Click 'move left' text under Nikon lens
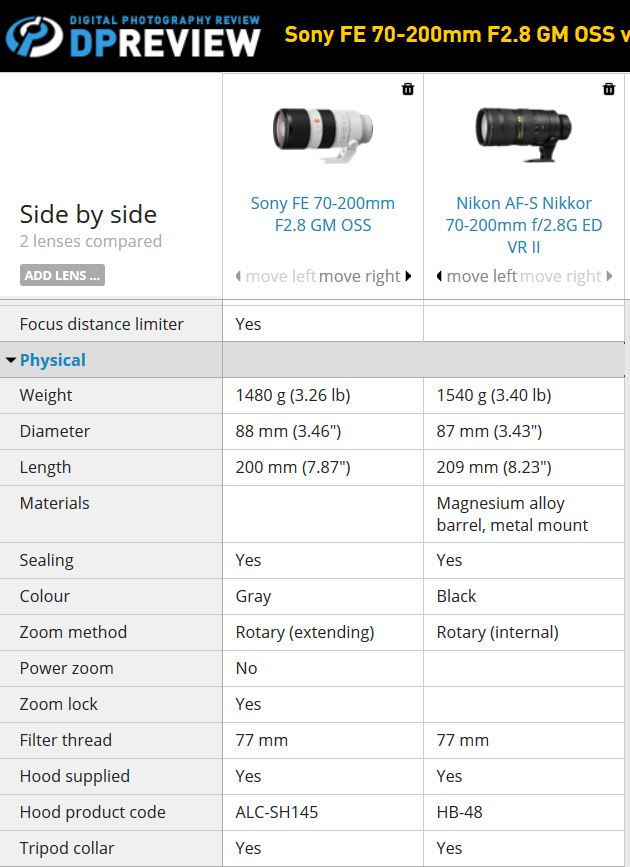Image resolution: width=630 pixels, height=867 pixels. [482, 276]
